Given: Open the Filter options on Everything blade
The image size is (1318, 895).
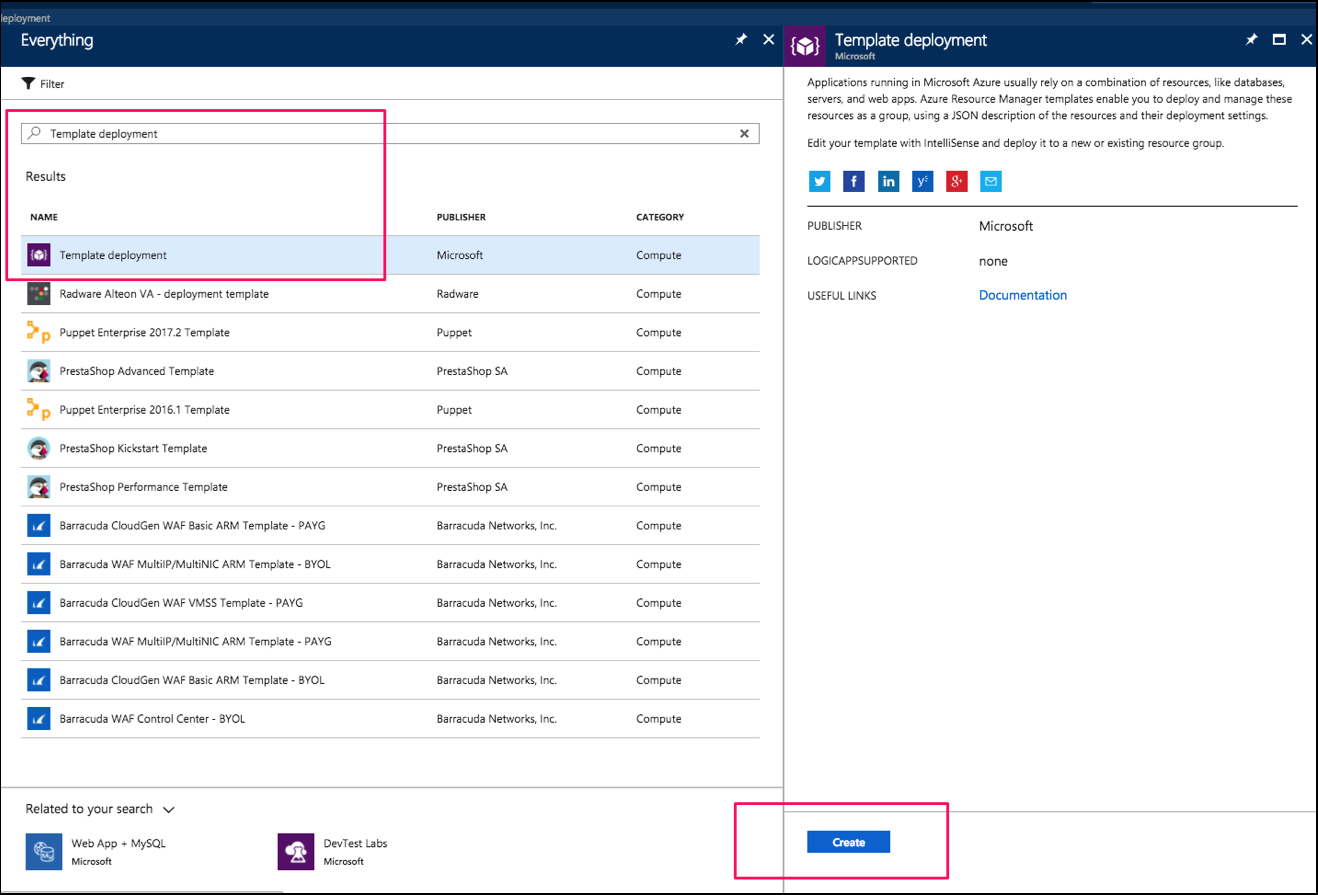Looking at the screenshot, I should coord(42,83).
